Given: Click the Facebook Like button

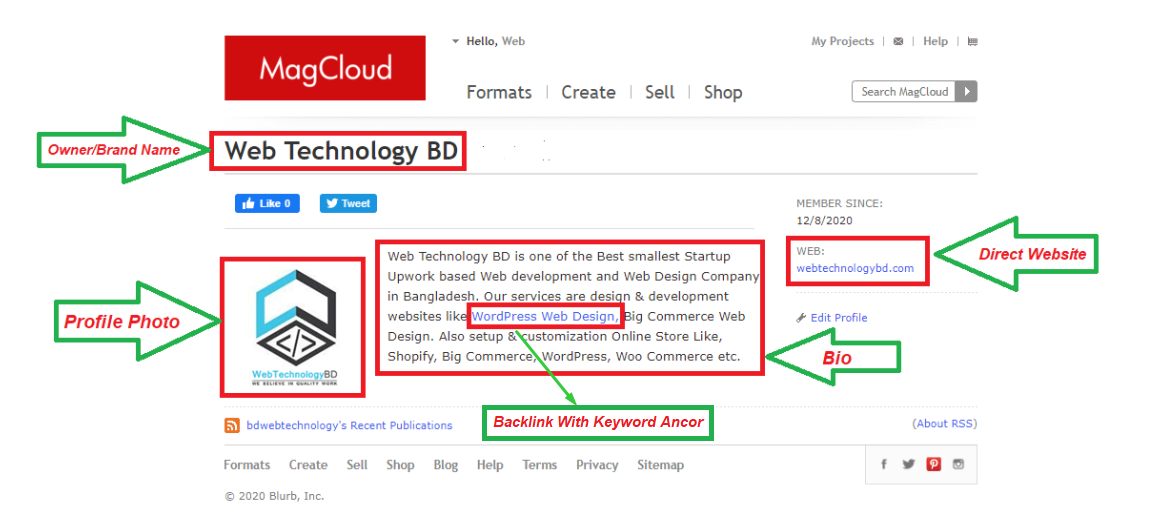Looking at the screenshot, I should 267,203.
